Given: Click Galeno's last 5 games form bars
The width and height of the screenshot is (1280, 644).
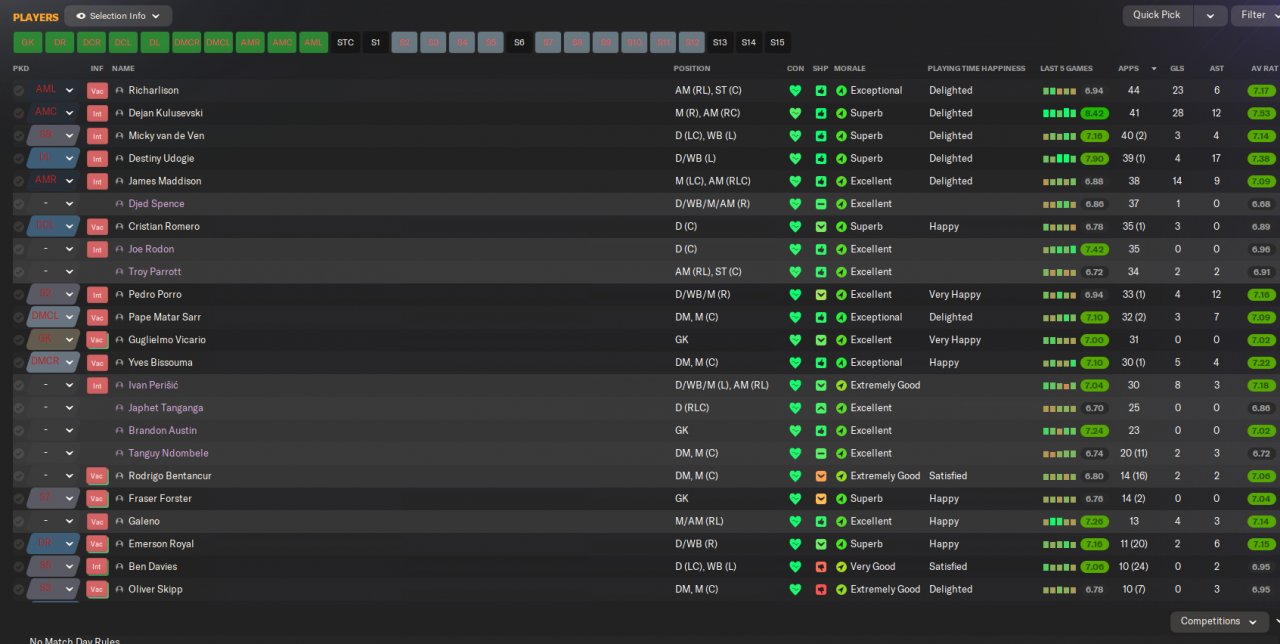Looking at the screenshot, I should click(x=1059, y=522).
